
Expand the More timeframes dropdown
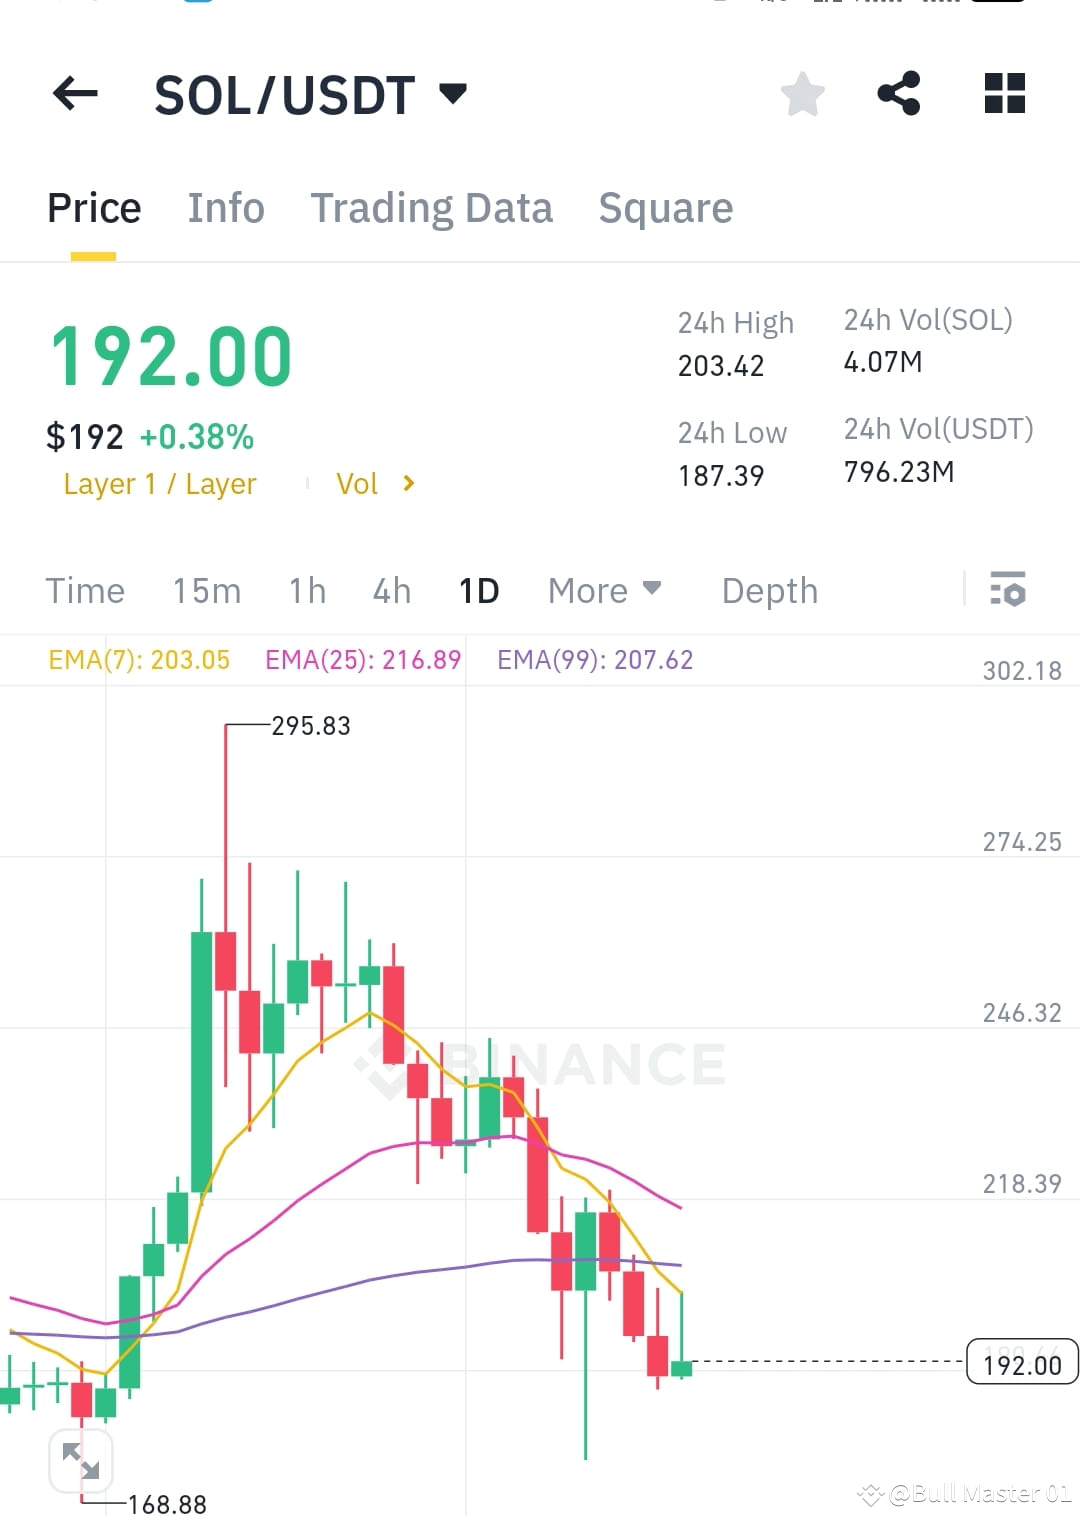pyautogui.click(x=602, y=591)
